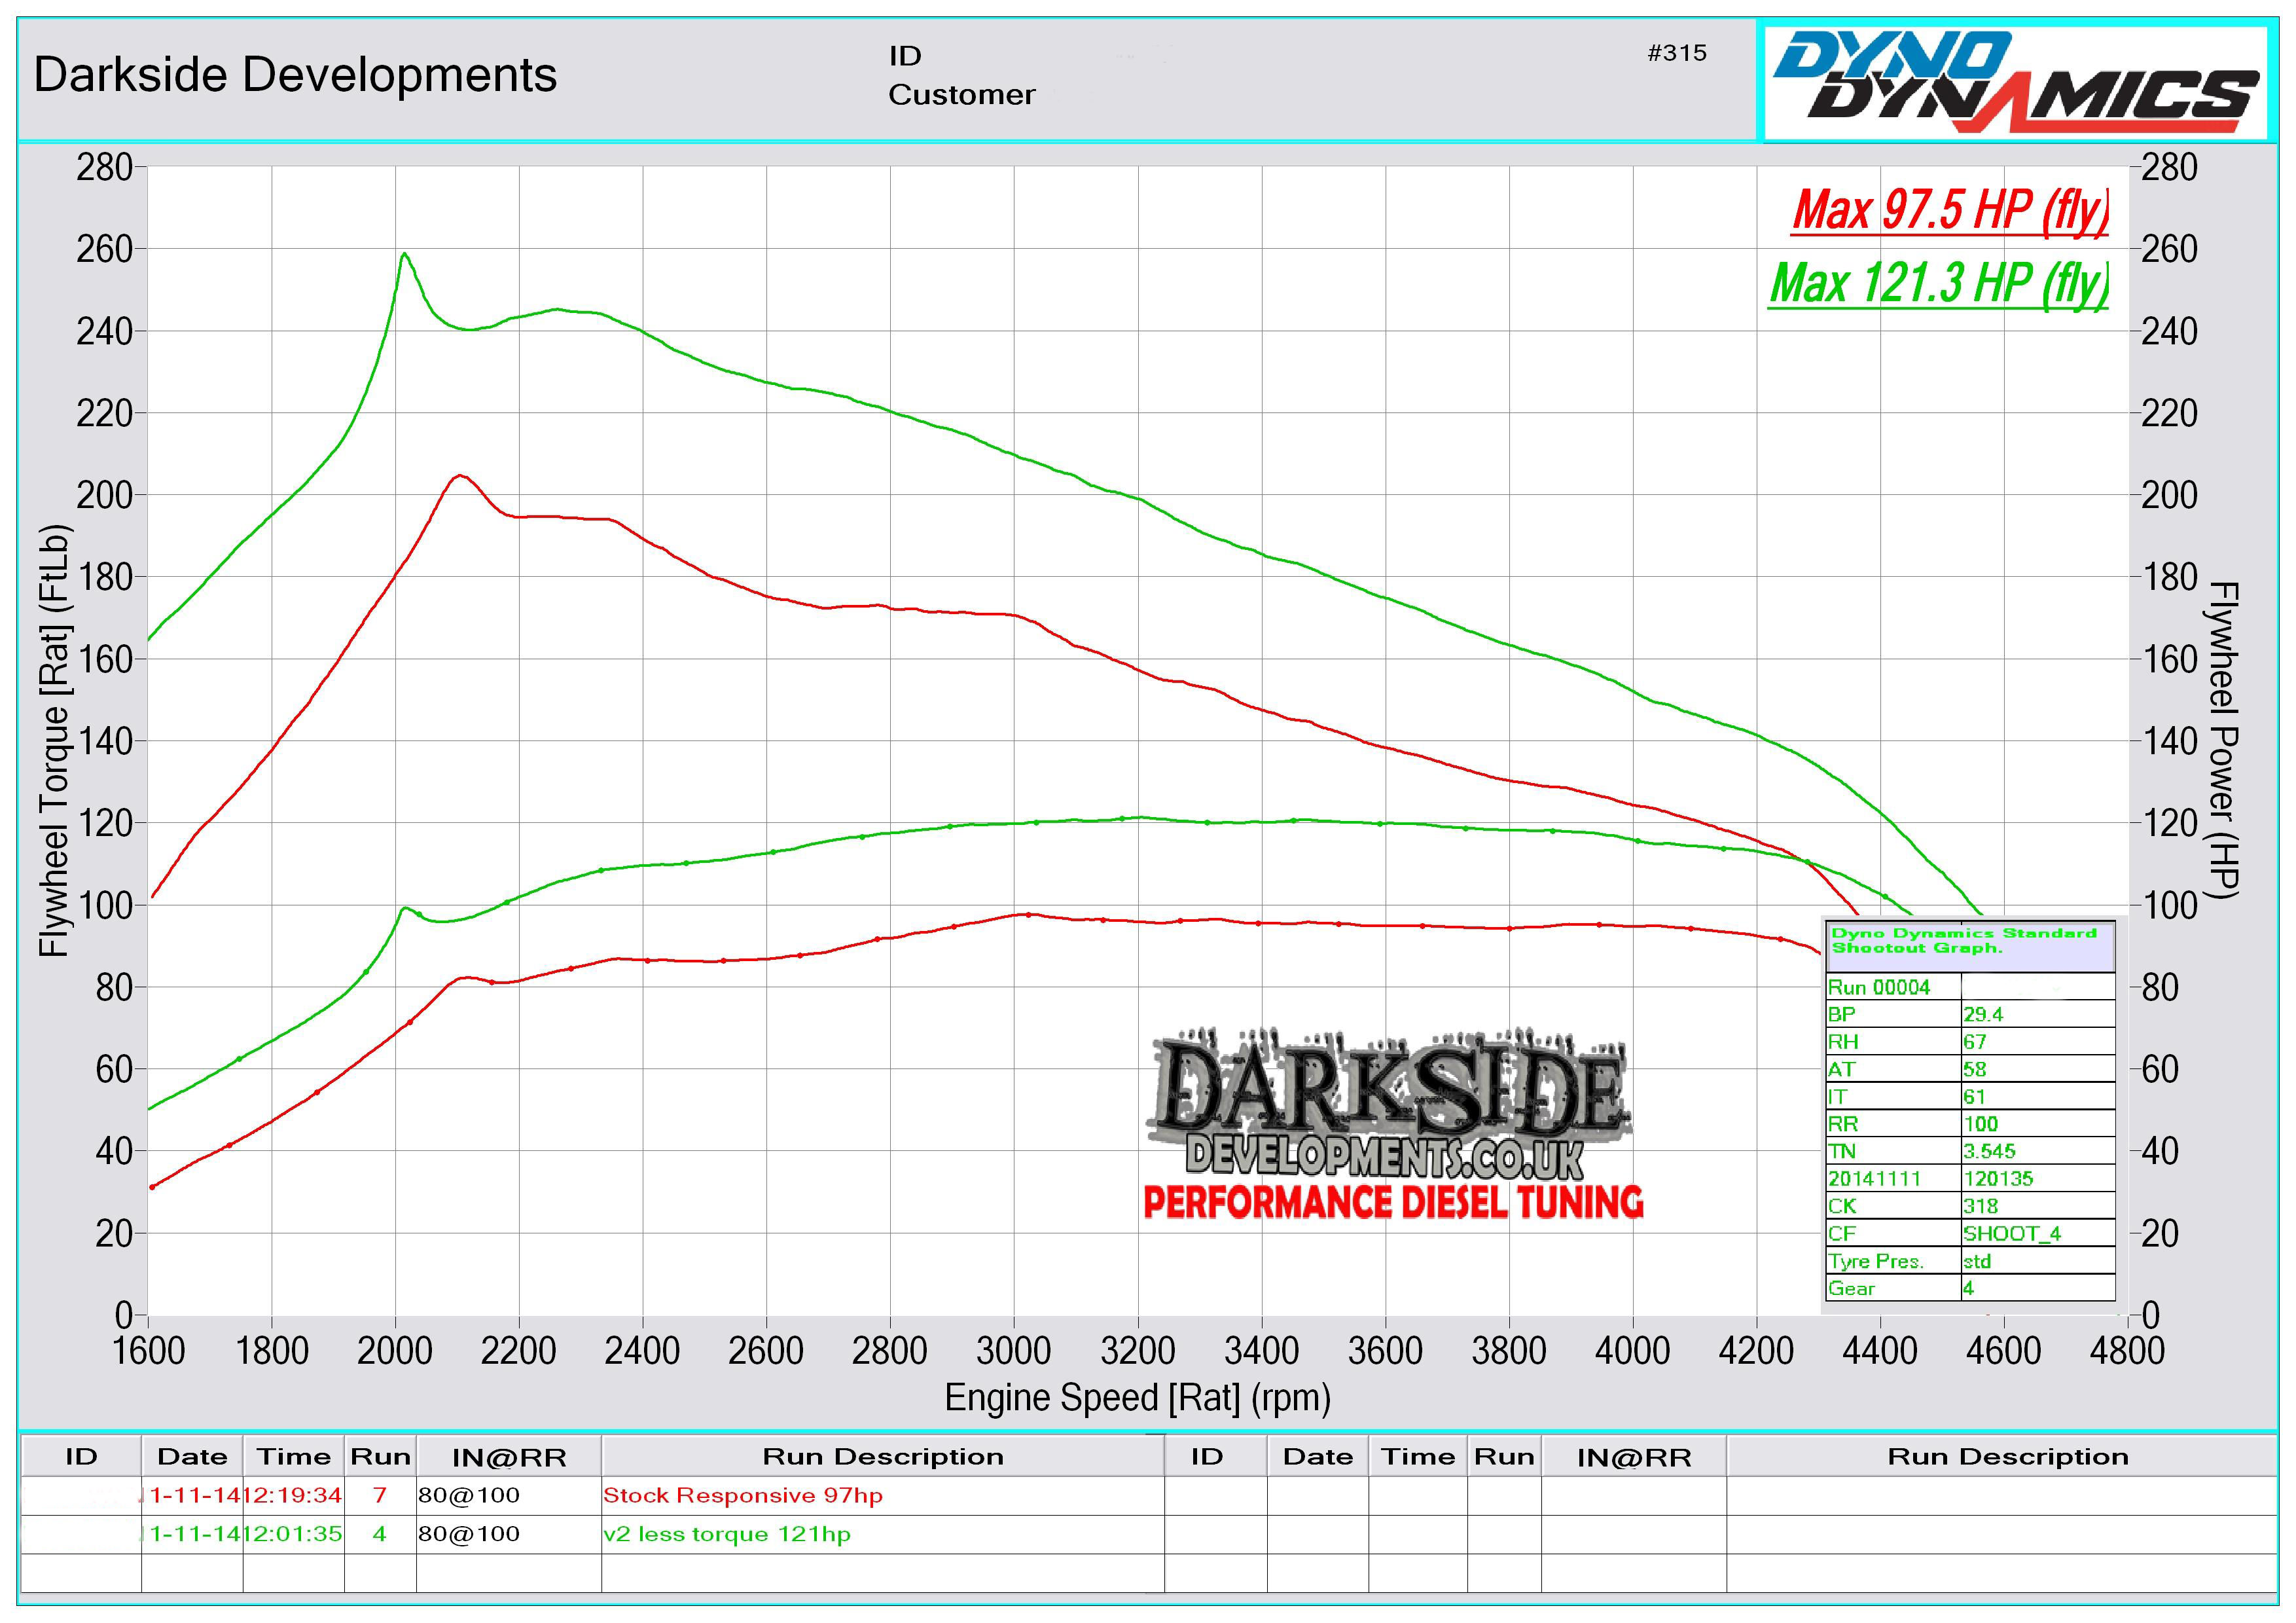Image resolution: width=2296 pixels, height=1623 pixels.
Task: Click 'Stock Responsive 97hp' run description
Action: point(742,1496)
